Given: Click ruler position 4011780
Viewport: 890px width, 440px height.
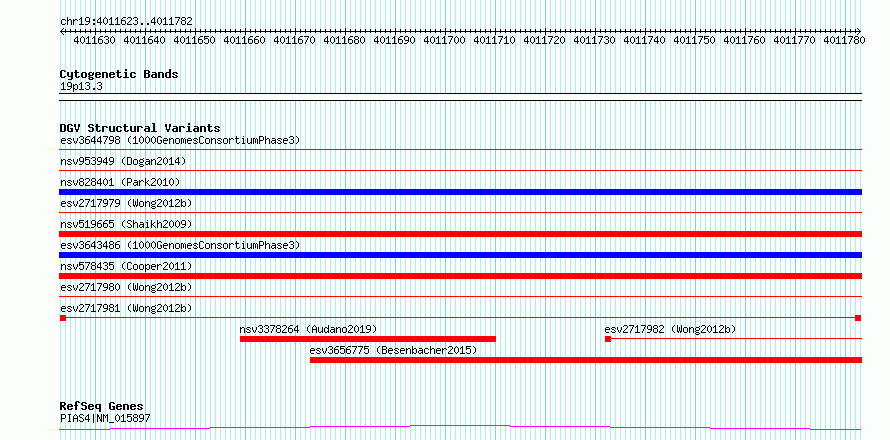Looking at the screenshot, I should pyautogui.click(x=844, y=40).
